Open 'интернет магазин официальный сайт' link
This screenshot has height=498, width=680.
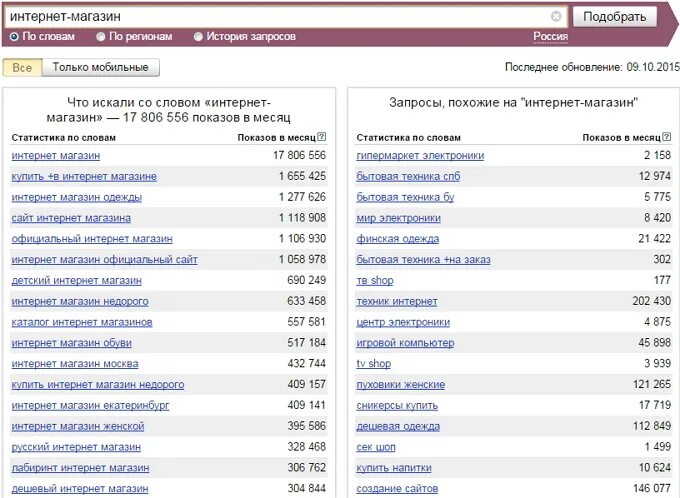coord(105,259)
